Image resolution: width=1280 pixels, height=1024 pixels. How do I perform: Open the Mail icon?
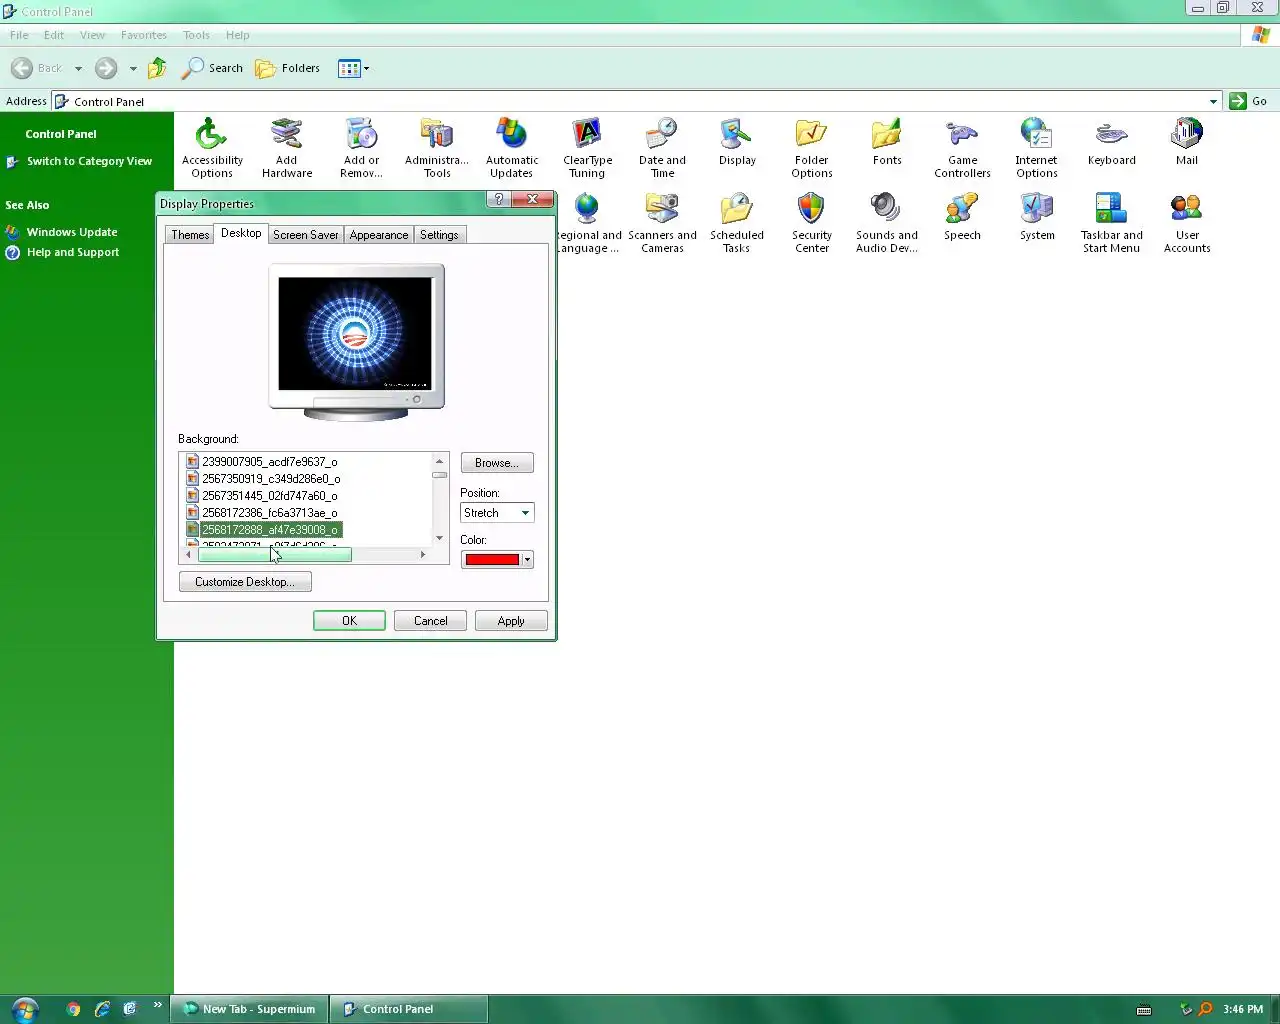click(x=1187, y=142)
